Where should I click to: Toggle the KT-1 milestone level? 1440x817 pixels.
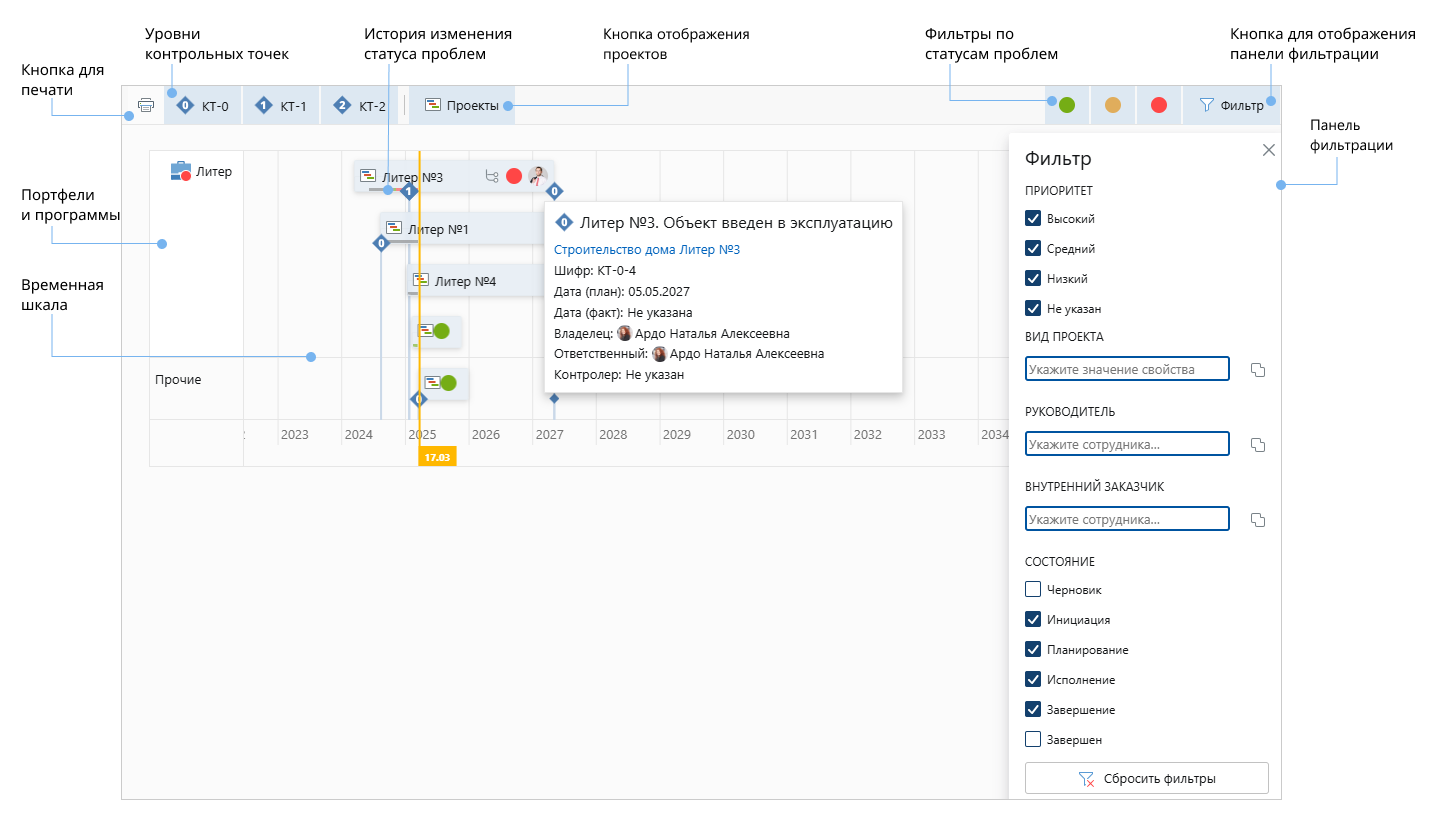[x=281, y=105]
